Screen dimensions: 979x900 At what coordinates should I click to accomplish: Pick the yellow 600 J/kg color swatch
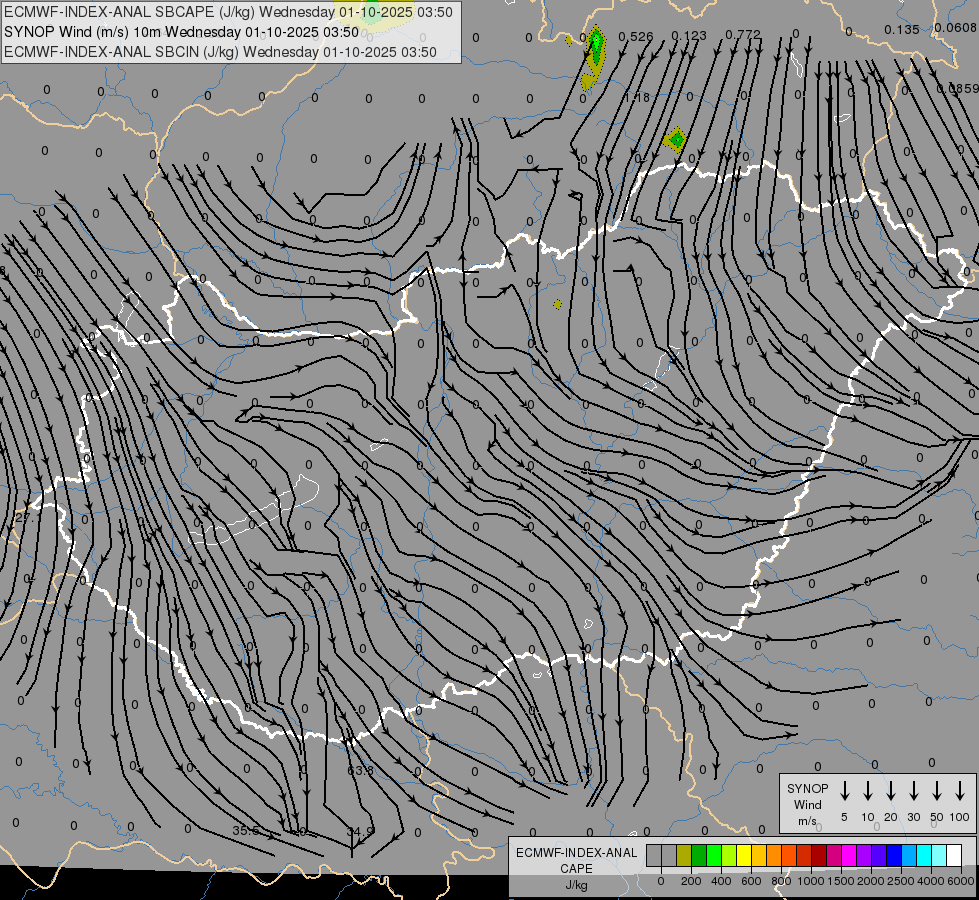744,856
